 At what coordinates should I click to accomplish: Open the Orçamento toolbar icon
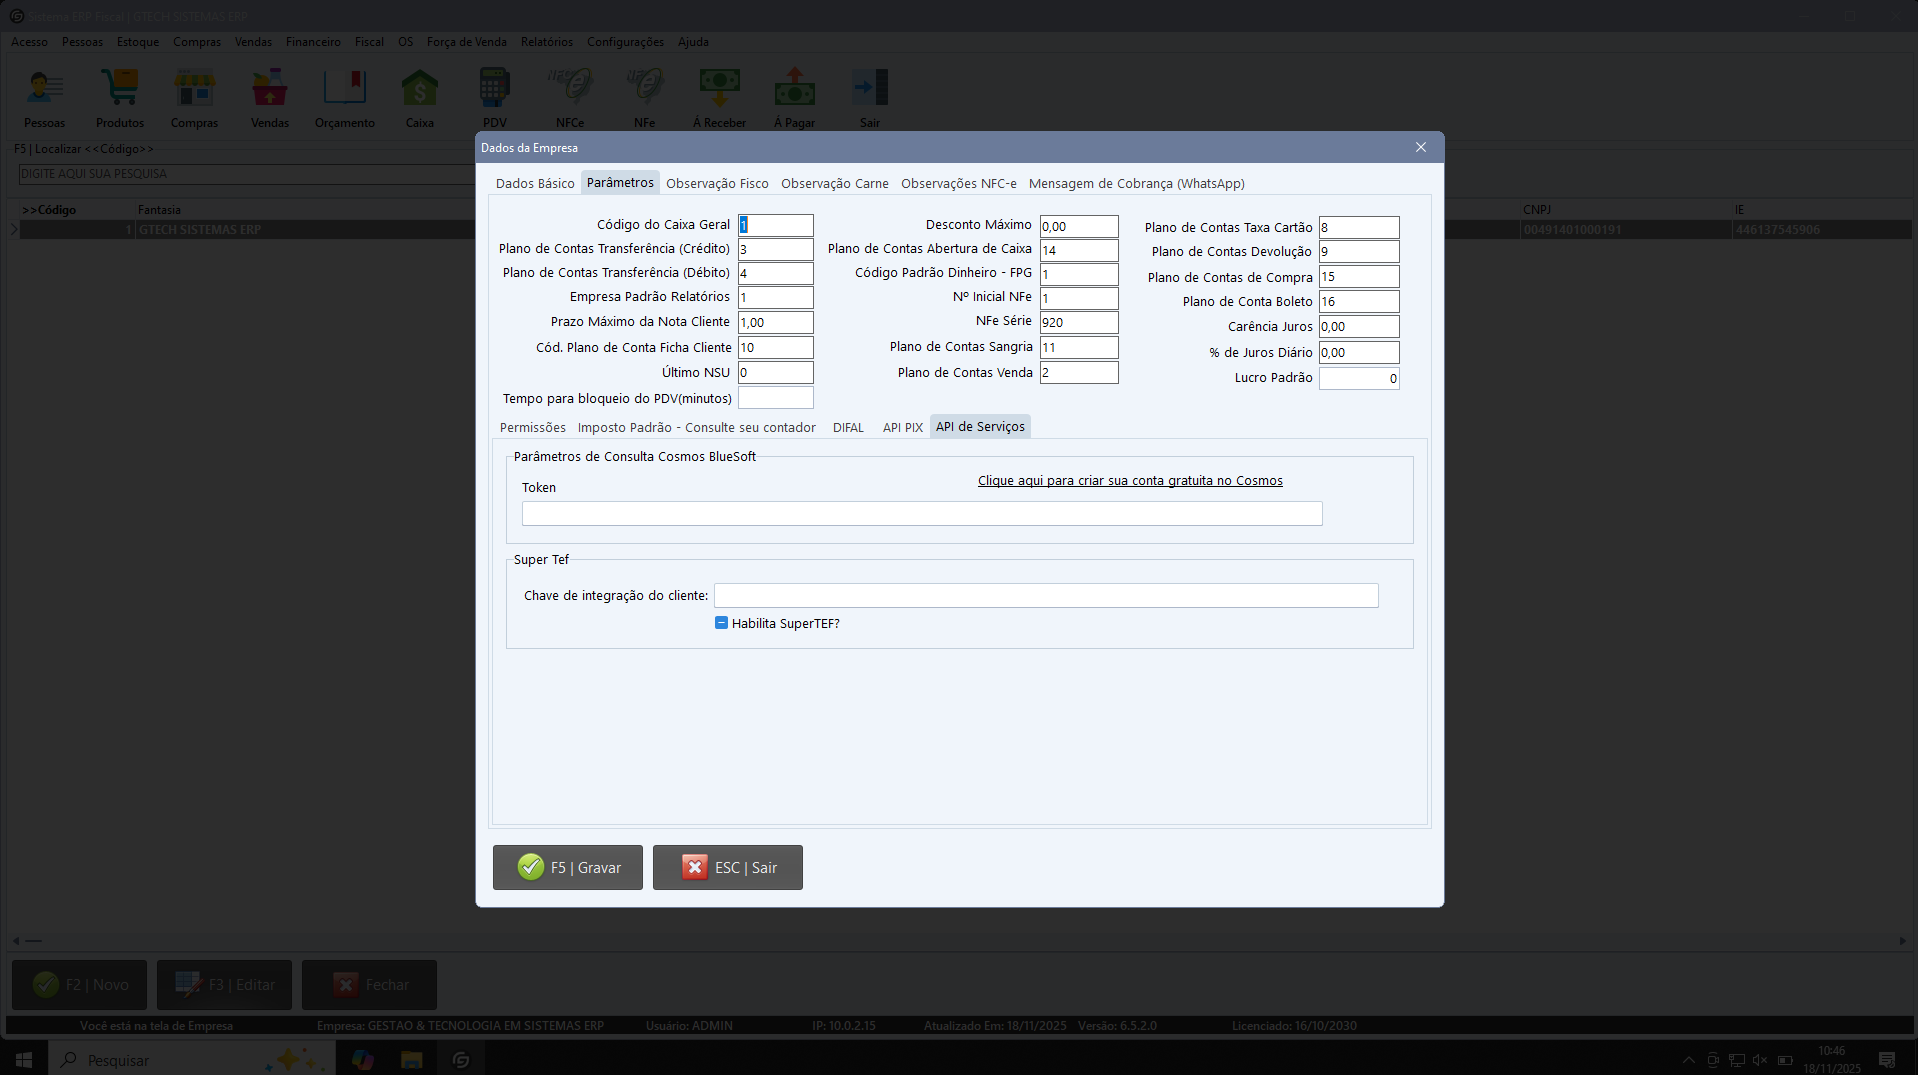point(344,97)
